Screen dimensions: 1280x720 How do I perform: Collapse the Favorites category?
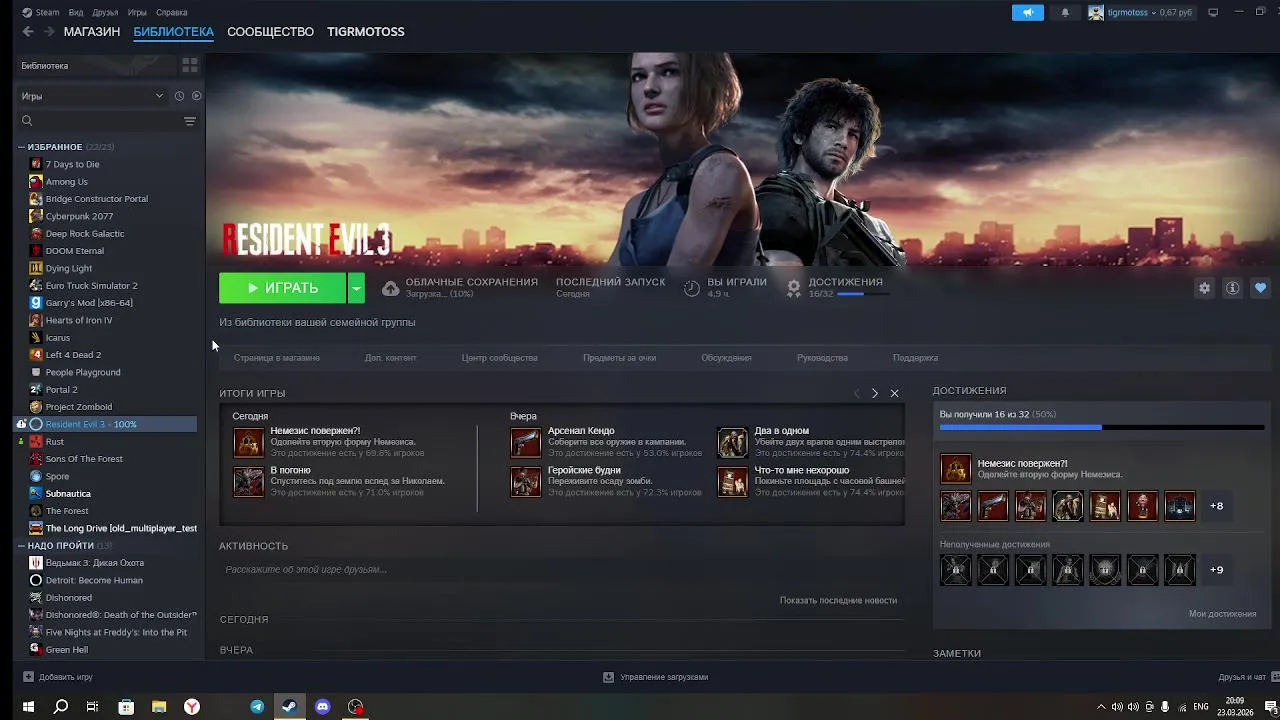pyautogui.click(x=21, y=147)
